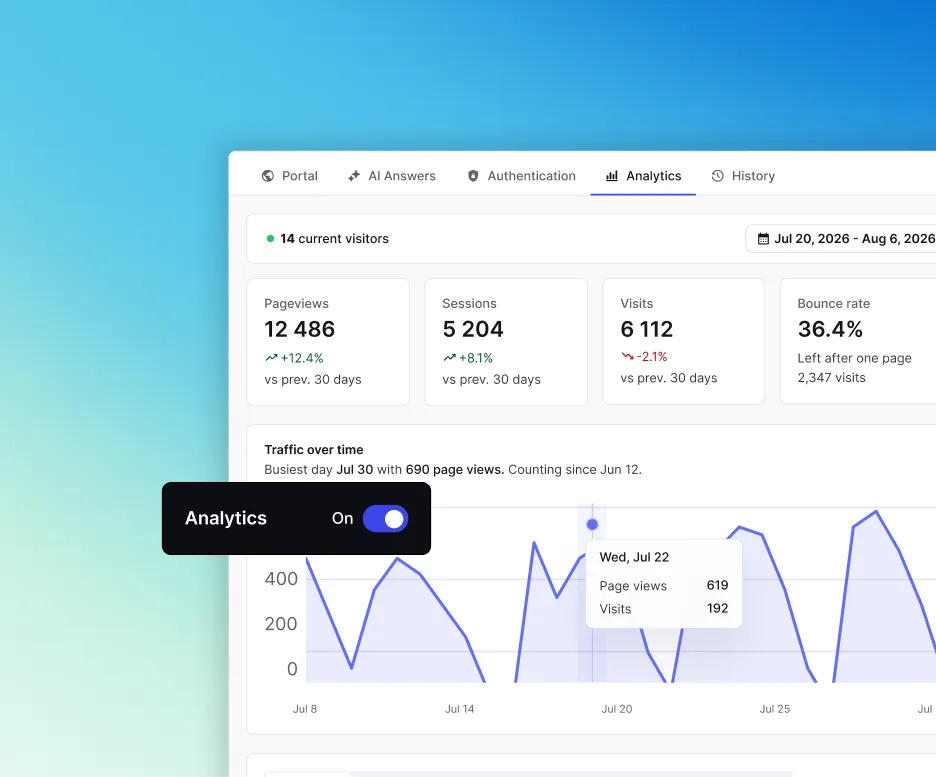
Task: Click the Jul 25 axis label
Action: pyautogui.click(x=775, y=709)
